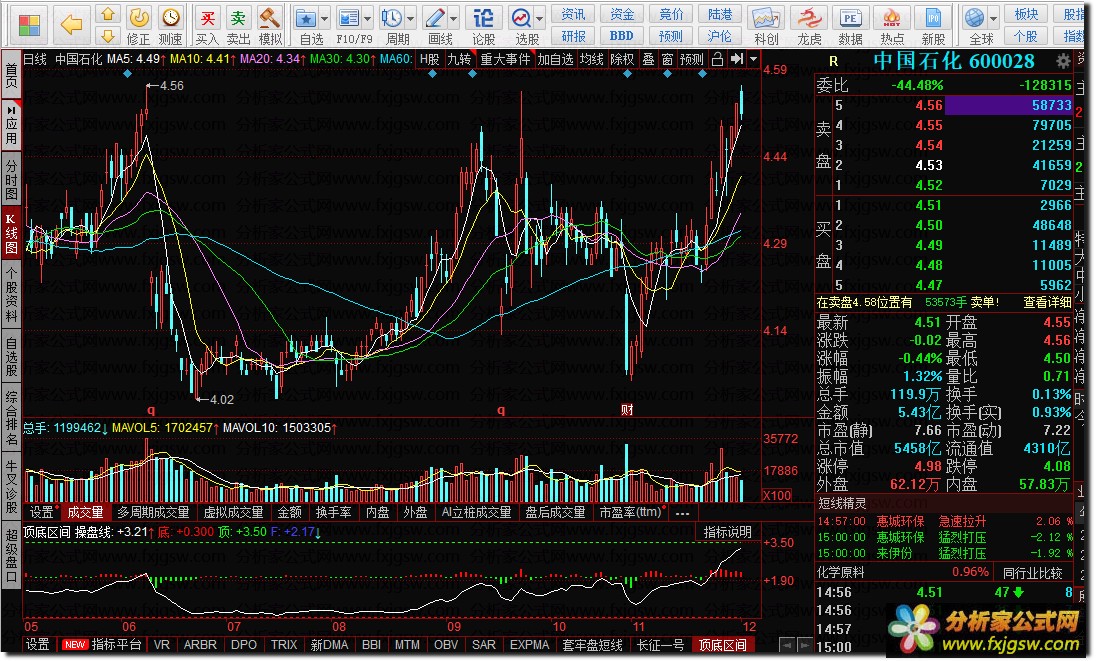Image resolution: width=1096 pixels, height=661 pixels.
Task: Toggle the 重大事件 major events button
Action: click(505, 59)
